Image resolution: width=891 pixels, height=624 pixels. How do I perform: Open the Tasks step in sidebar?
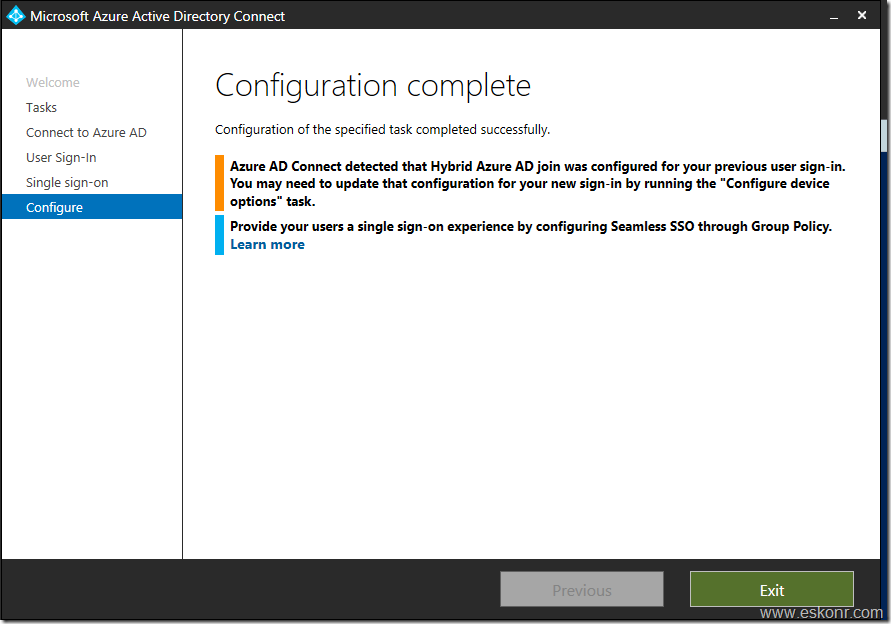[x=41, y=107]
